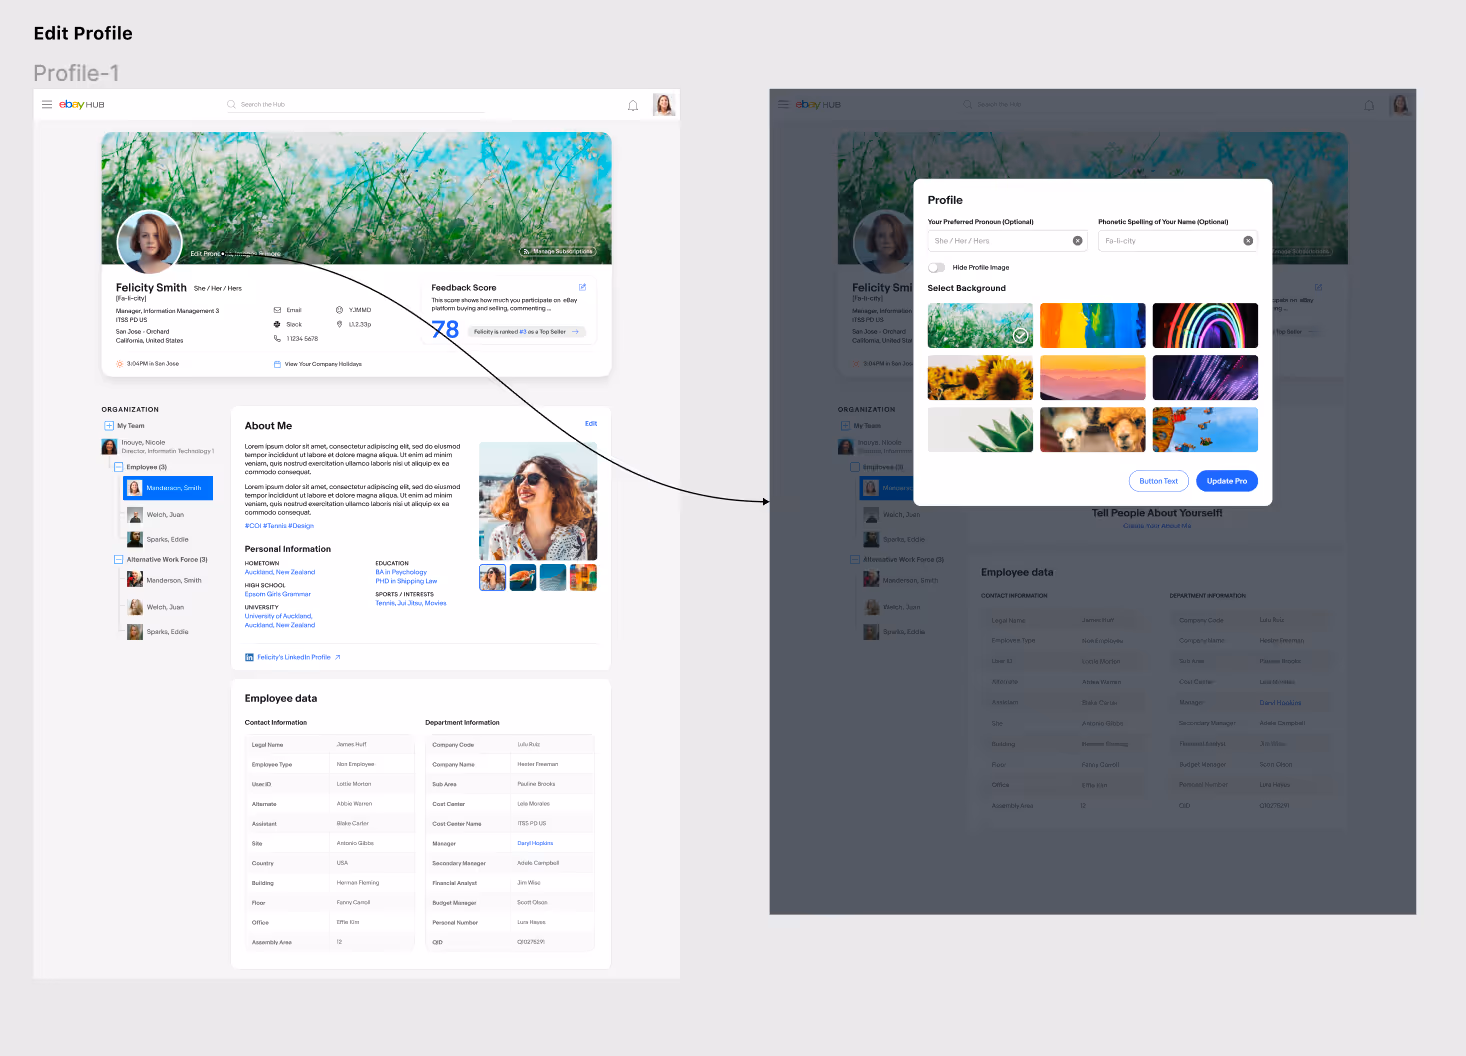Click the eBay HUB logo in Profile-1
This screenshot has height=1056, width=1466.
(x=82, y=104)
